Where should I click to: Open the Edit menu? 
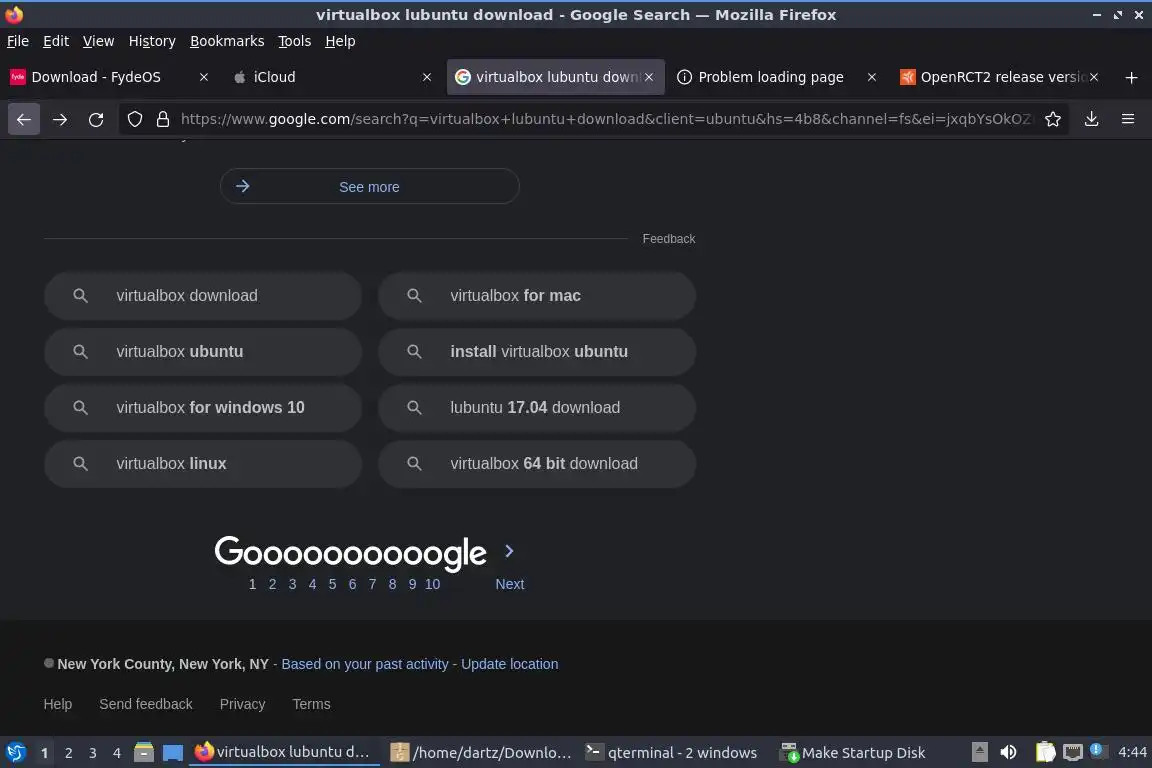56,41
